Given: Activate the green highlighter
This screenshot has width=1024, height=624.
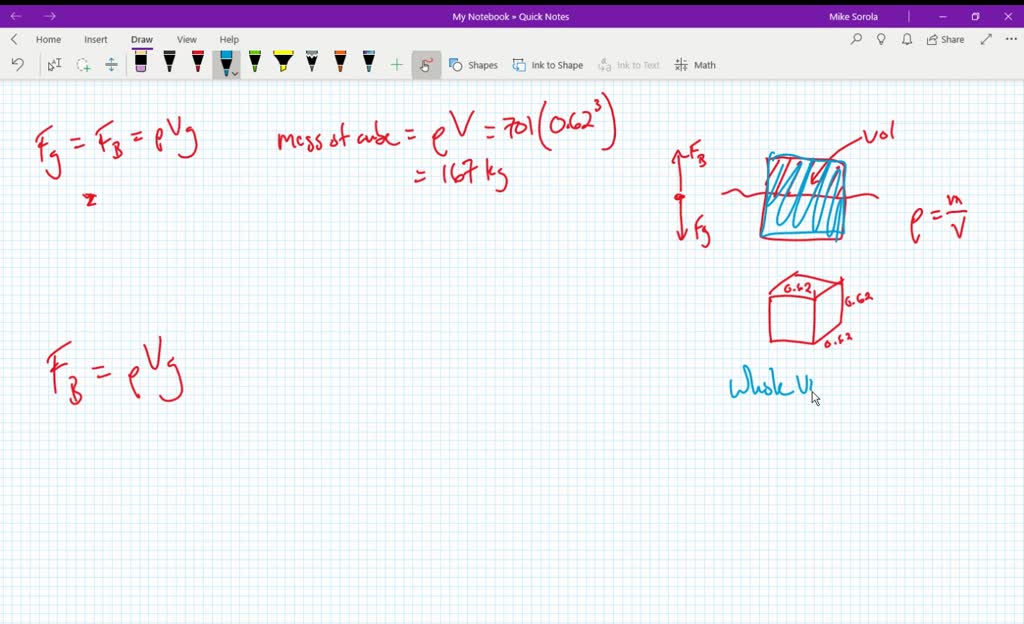Looking at the screenshot, I should (254, 62).
